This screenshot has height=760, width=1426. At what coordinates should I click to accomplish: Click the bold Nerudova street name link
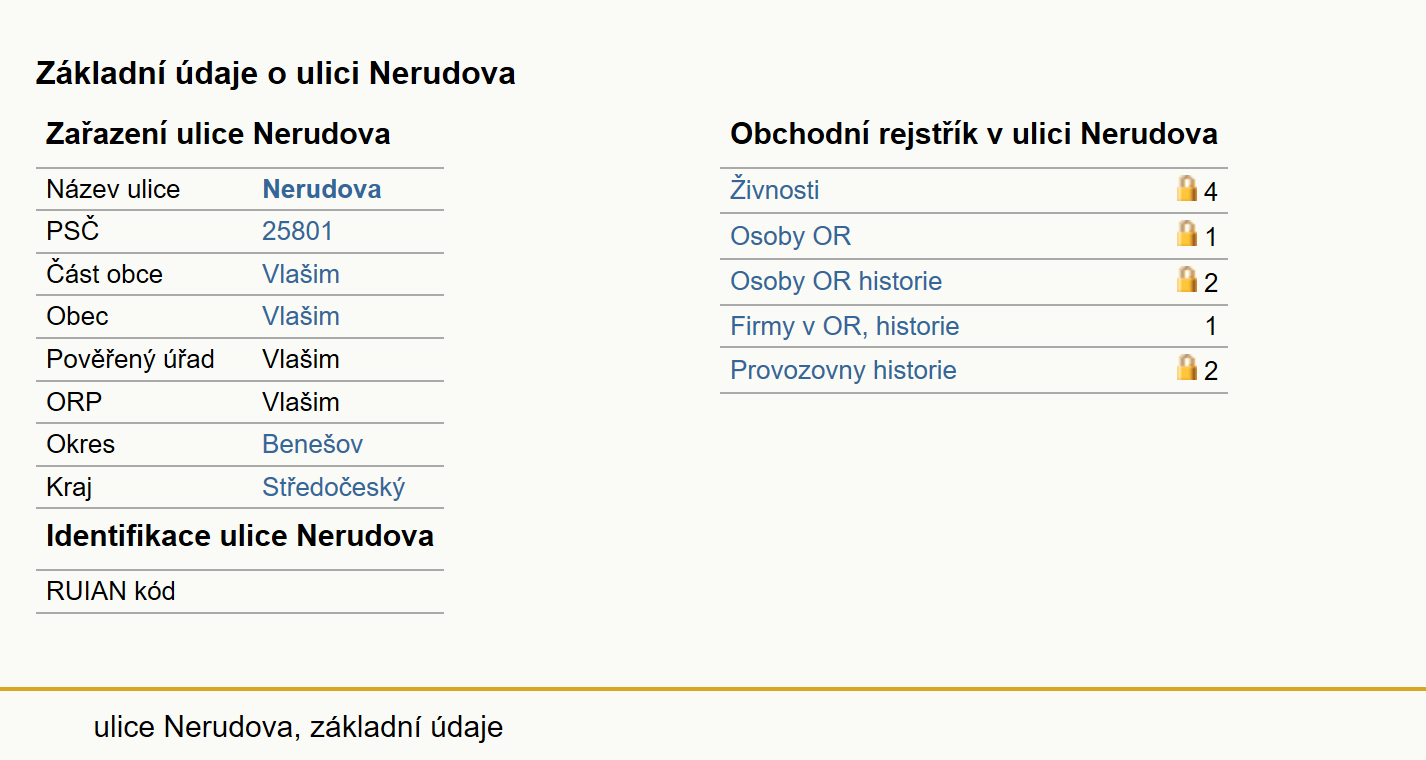[x=322, y=189]
